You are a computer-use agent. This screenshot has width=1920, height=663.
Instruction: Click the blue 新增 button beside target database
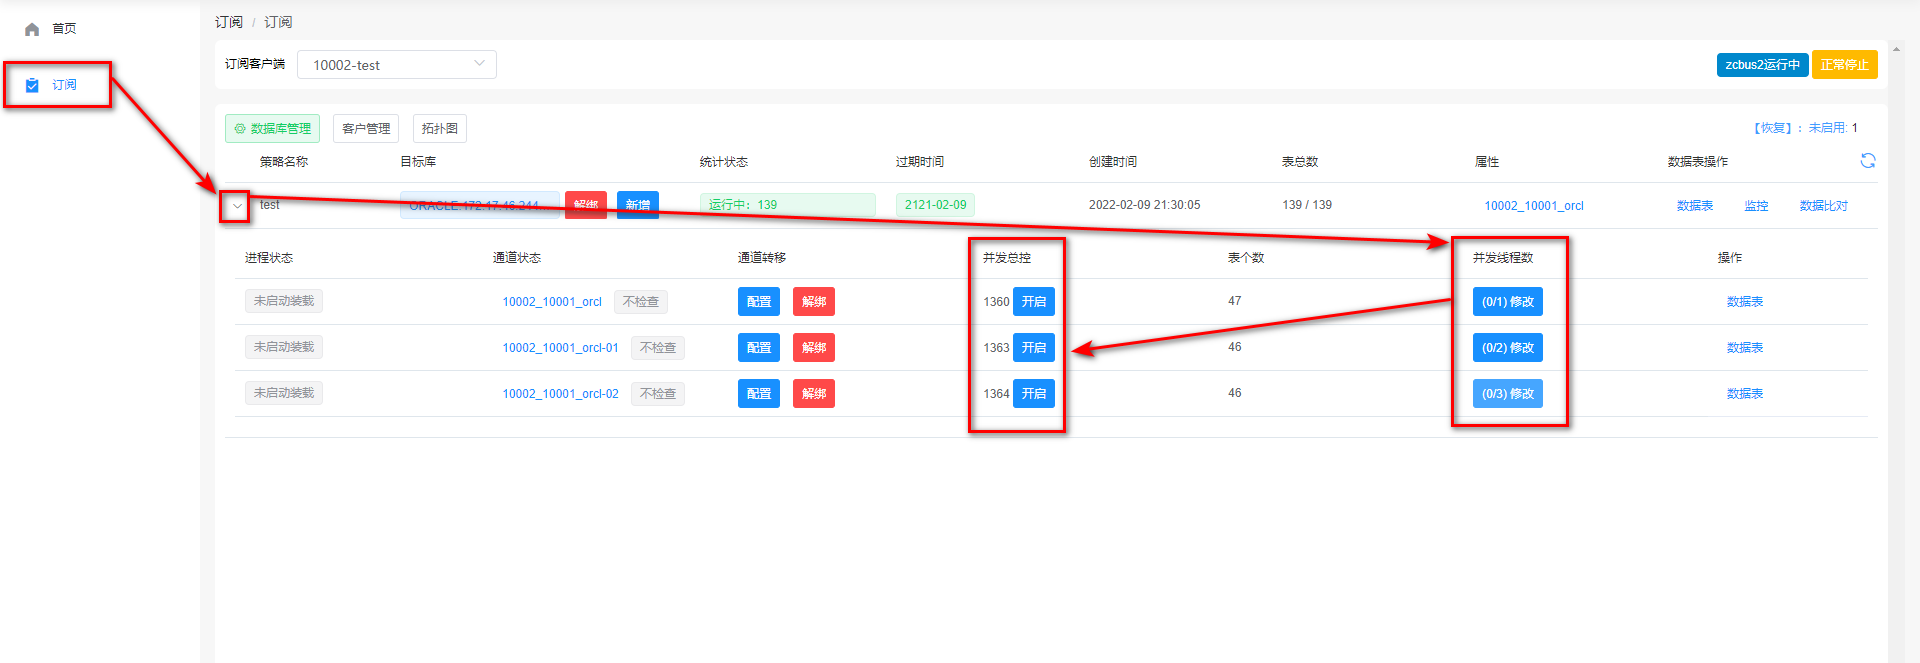tap(637, 205)
